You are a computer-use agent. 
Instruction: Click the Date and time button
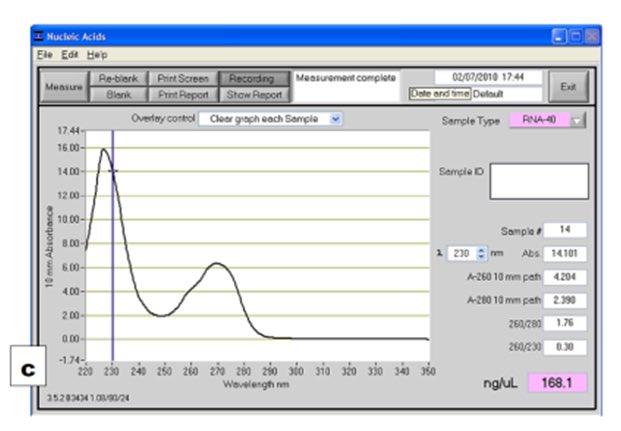click(440, 94)
